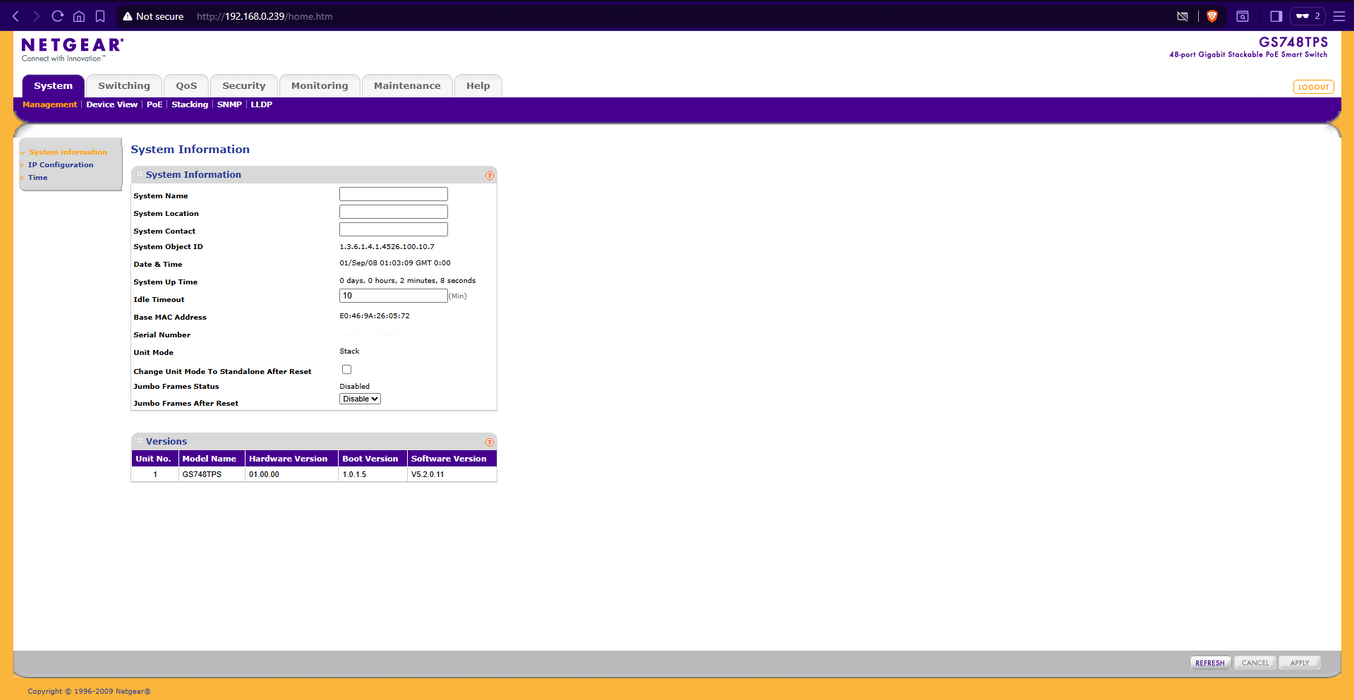This screenshot has height=700, width=1354.
Task: Click the crossed-out media blocked icon
Action: point(1182,16)
